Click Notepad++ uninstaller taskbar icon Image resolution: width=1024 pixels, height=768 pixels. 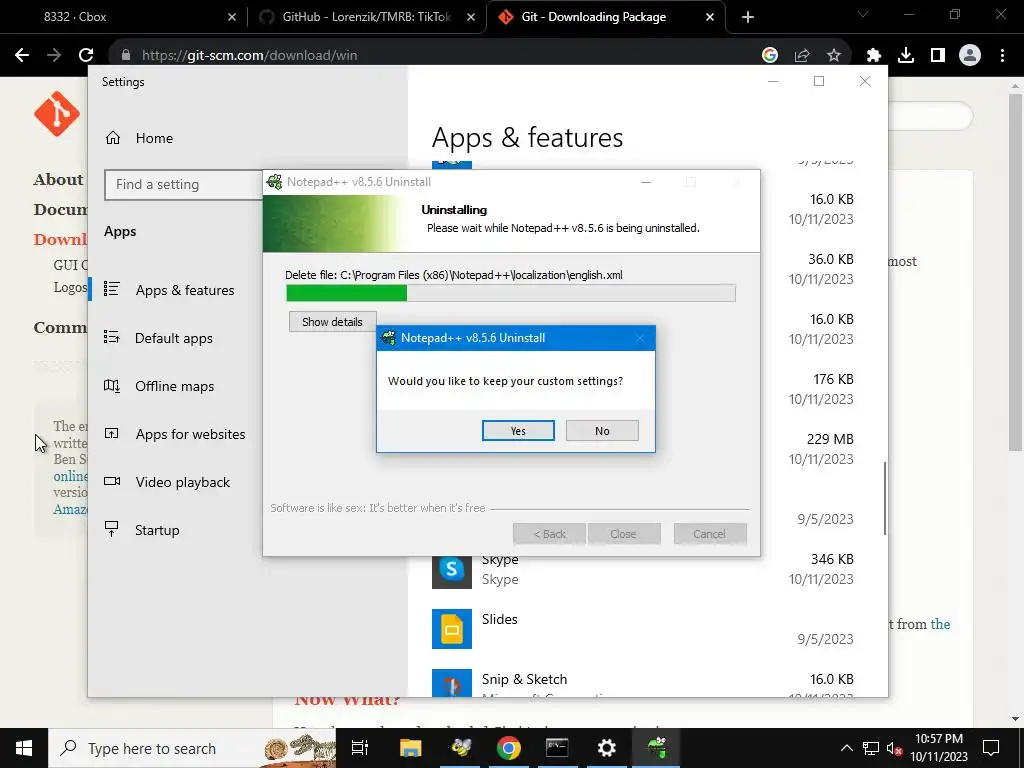656,748
